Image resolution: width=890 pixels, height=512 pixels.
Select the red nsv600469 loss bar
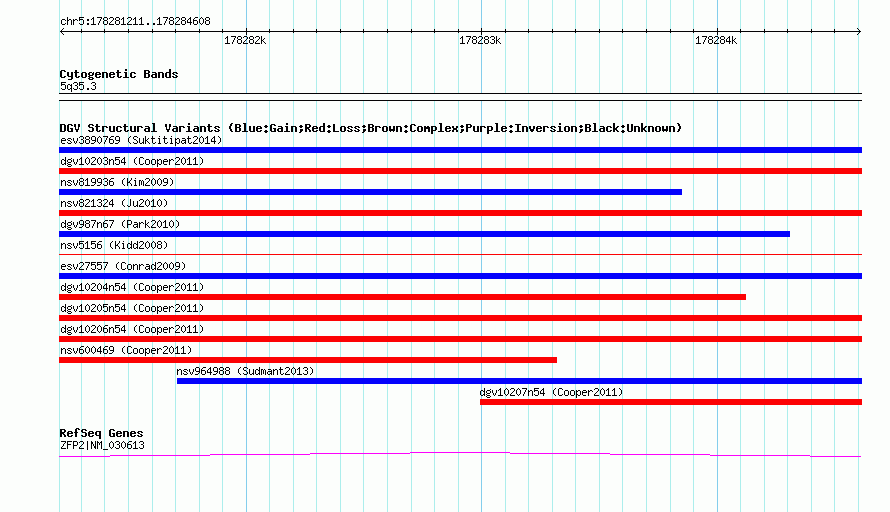[x=308, y=360]
